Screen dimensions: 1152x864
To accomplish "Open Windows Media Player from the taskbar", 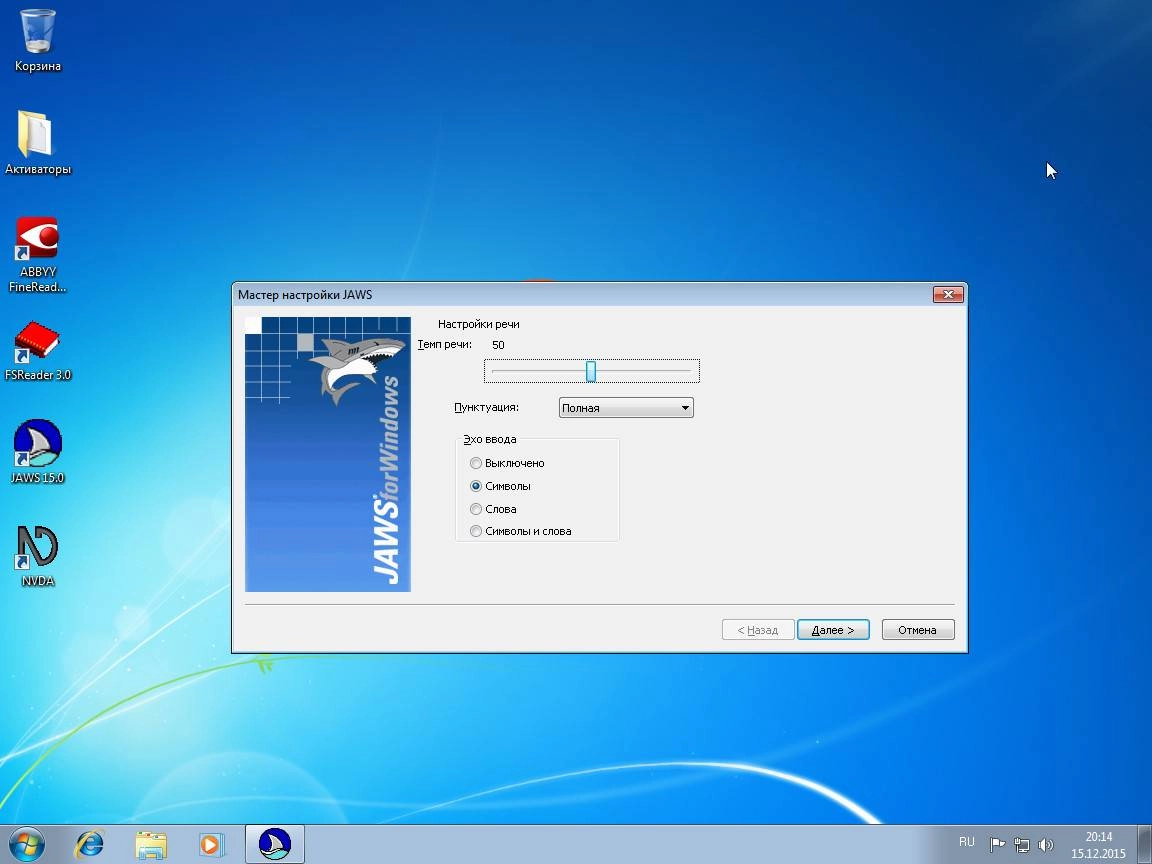I will pos(212,844).
